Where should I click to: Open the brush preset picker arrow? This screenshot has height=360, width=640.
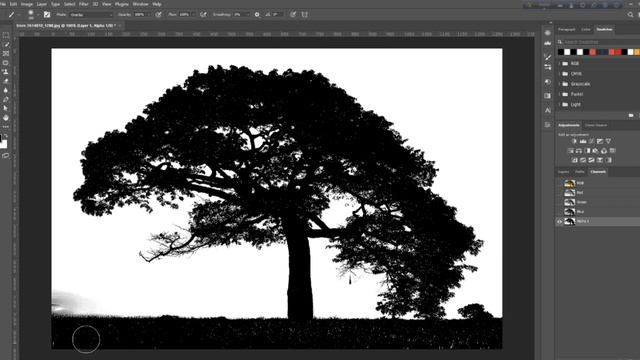(38, 15)
